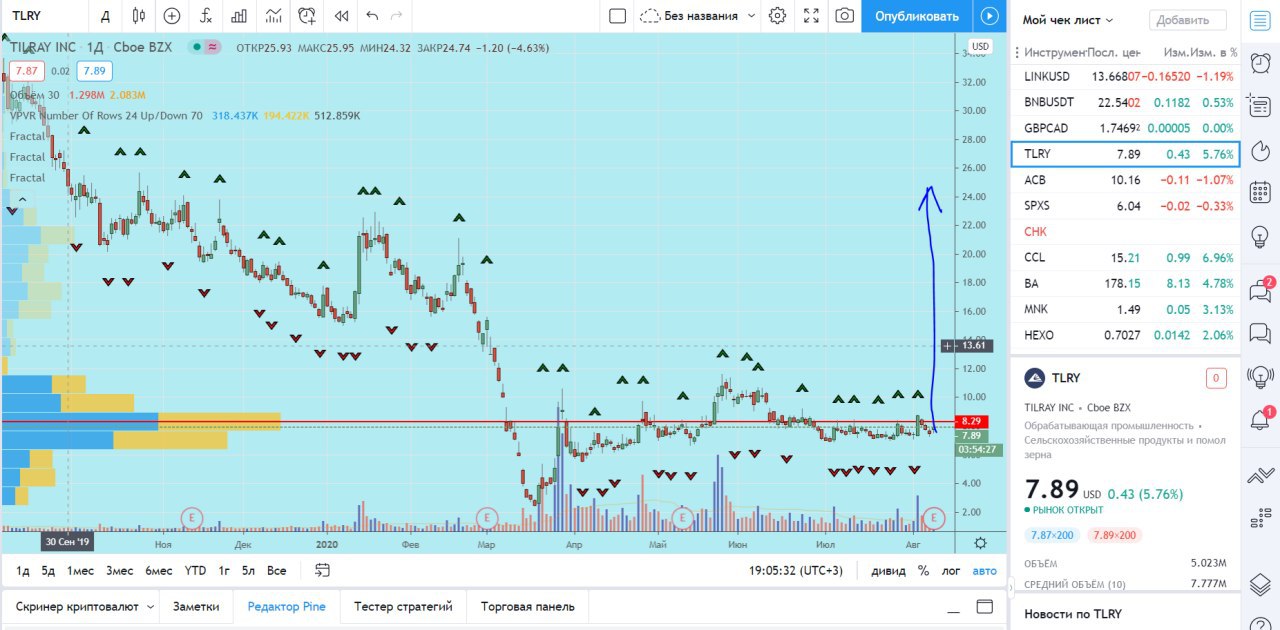Toggle percent scale mode
1280x630 pixels.
[923, 571]
